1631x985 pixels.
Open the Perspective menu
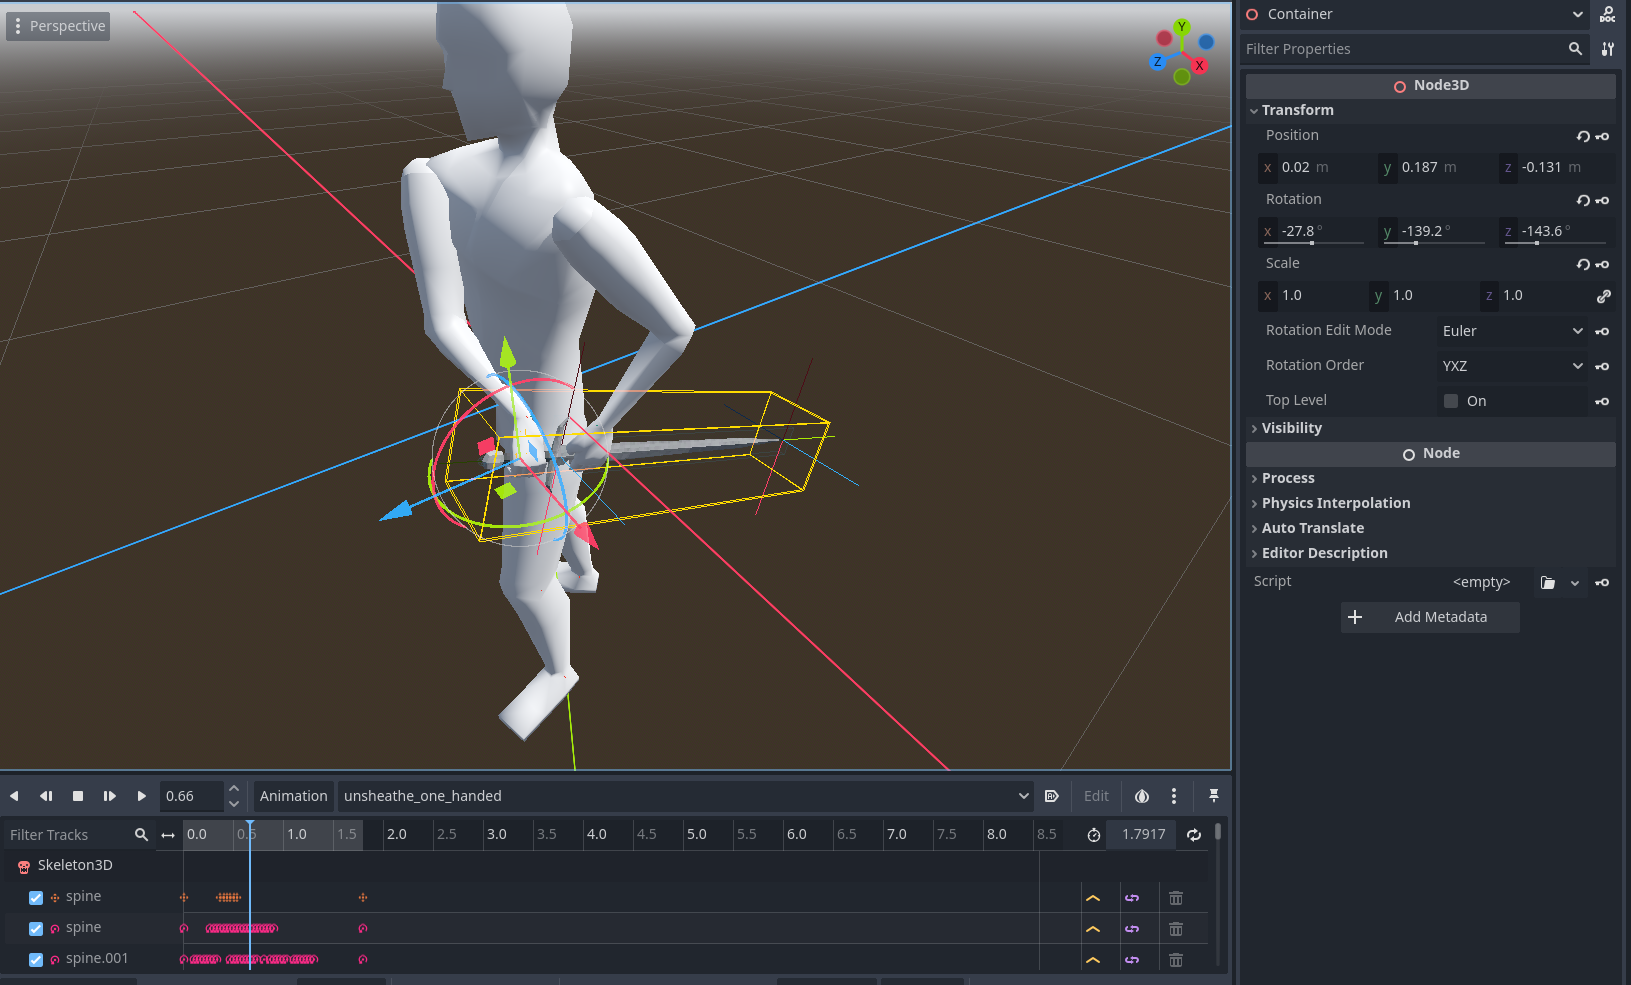(x=57, y=25)
